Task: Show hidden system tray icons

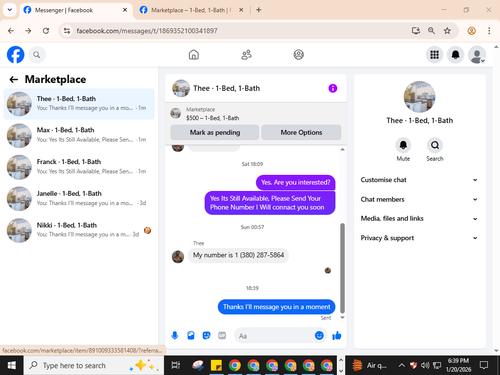Action: tap(402, 365)
